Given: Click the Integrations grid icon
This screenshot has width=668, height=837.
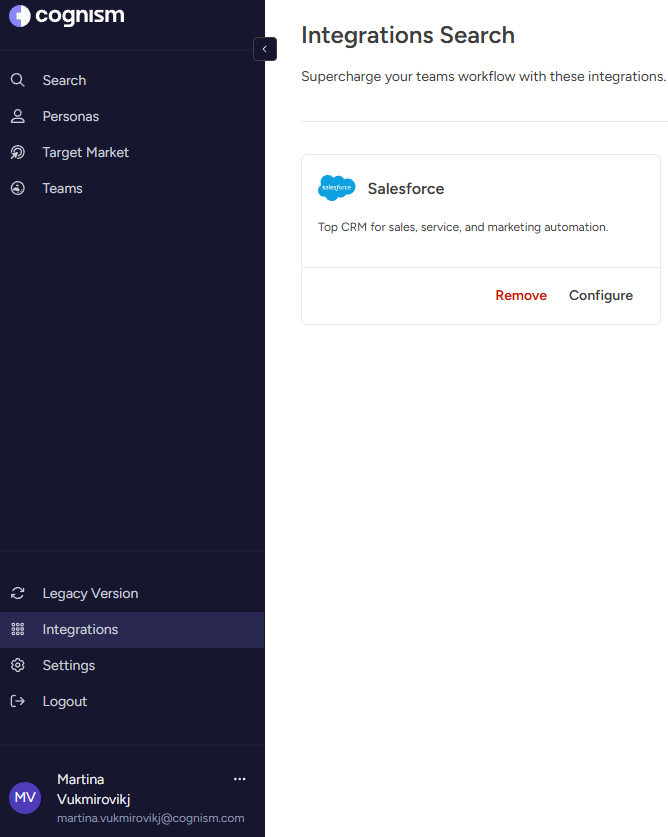Looking at the screenshot, I should point(18,629).
